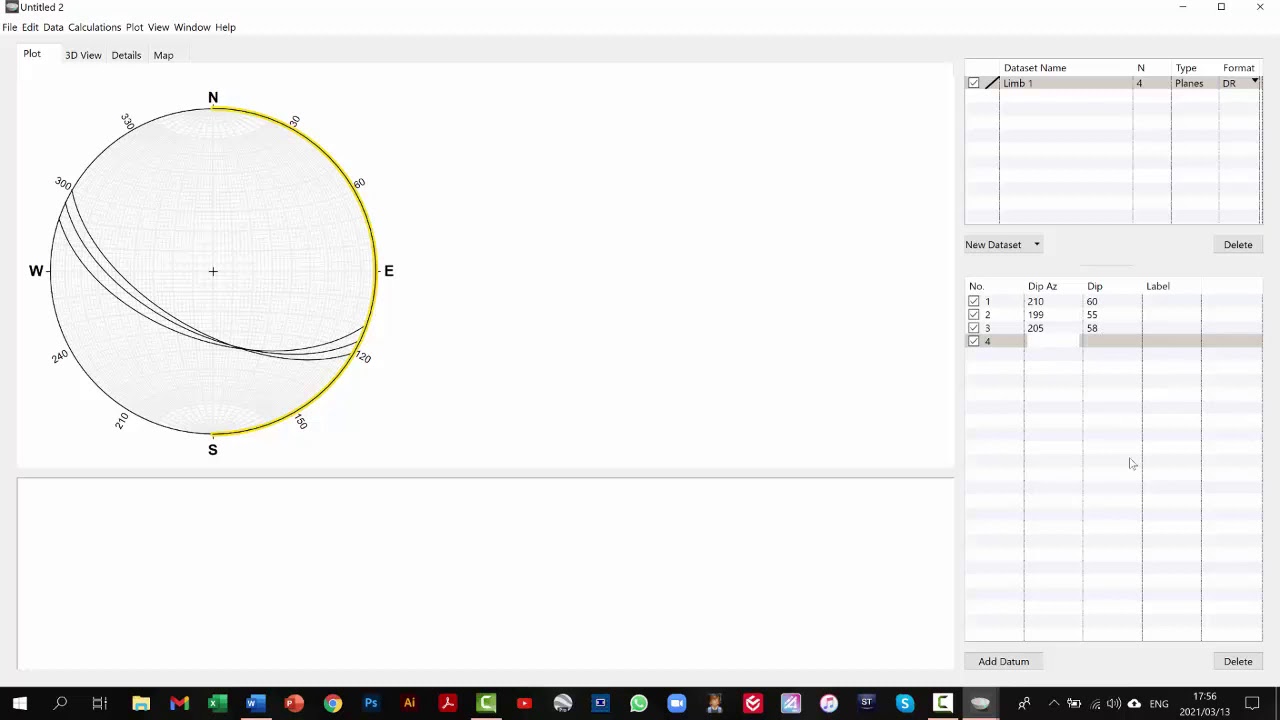The height and width of the screenshot is (720, 1280).
Task: Click the Dip Az value 210
Action: coord(1035,301)
